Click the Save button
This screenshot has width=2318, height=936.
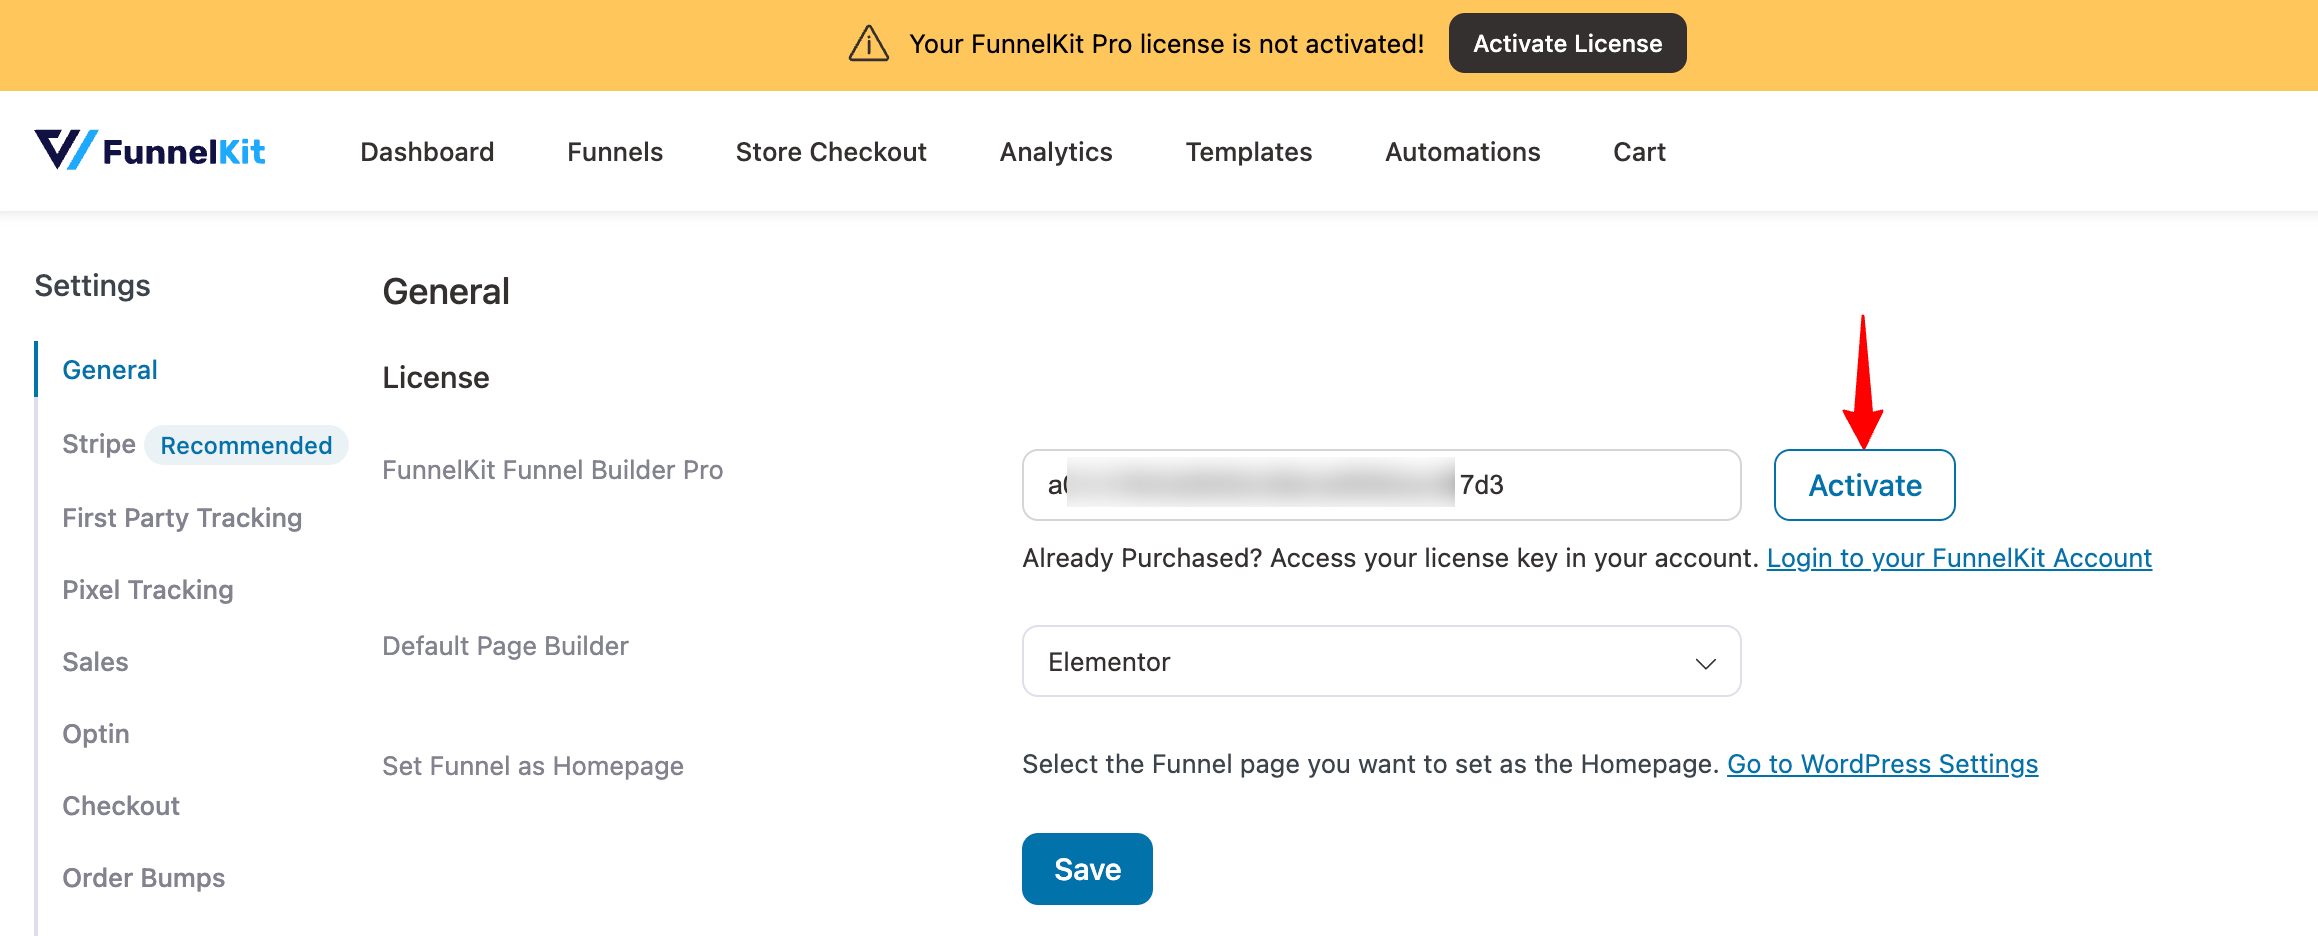[1087, 869]
